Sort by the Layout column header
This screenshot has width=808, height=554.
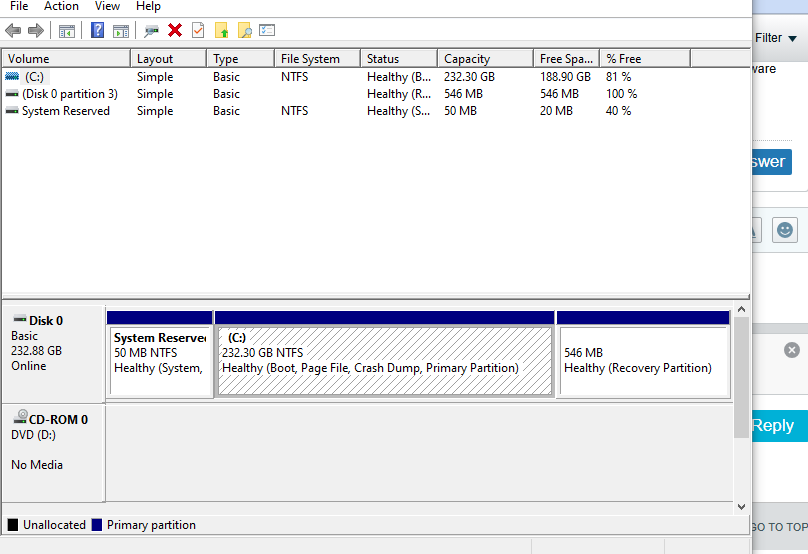[169, 59]
